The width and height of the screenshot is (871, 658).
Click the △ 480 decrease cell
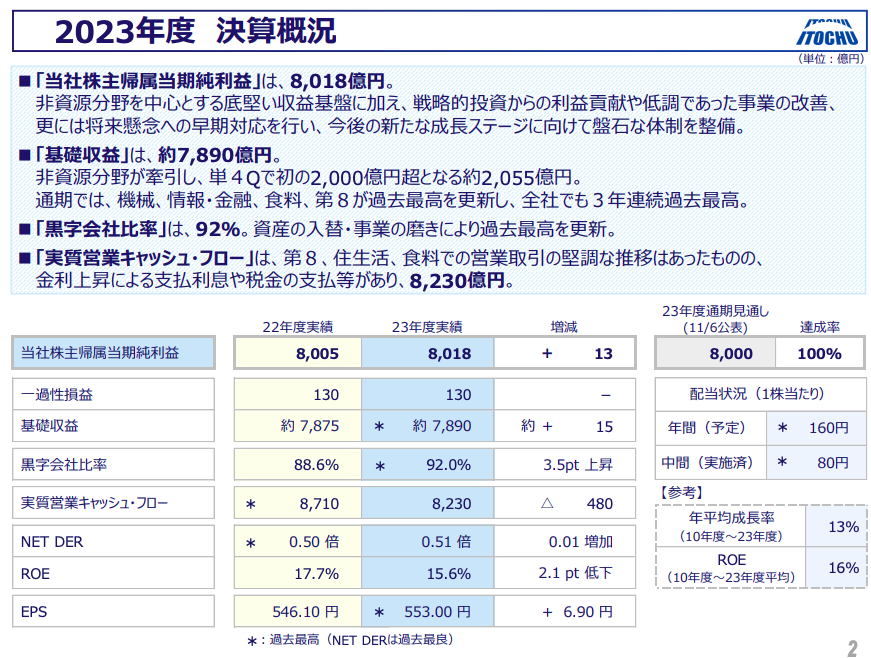tap(564, 503)
